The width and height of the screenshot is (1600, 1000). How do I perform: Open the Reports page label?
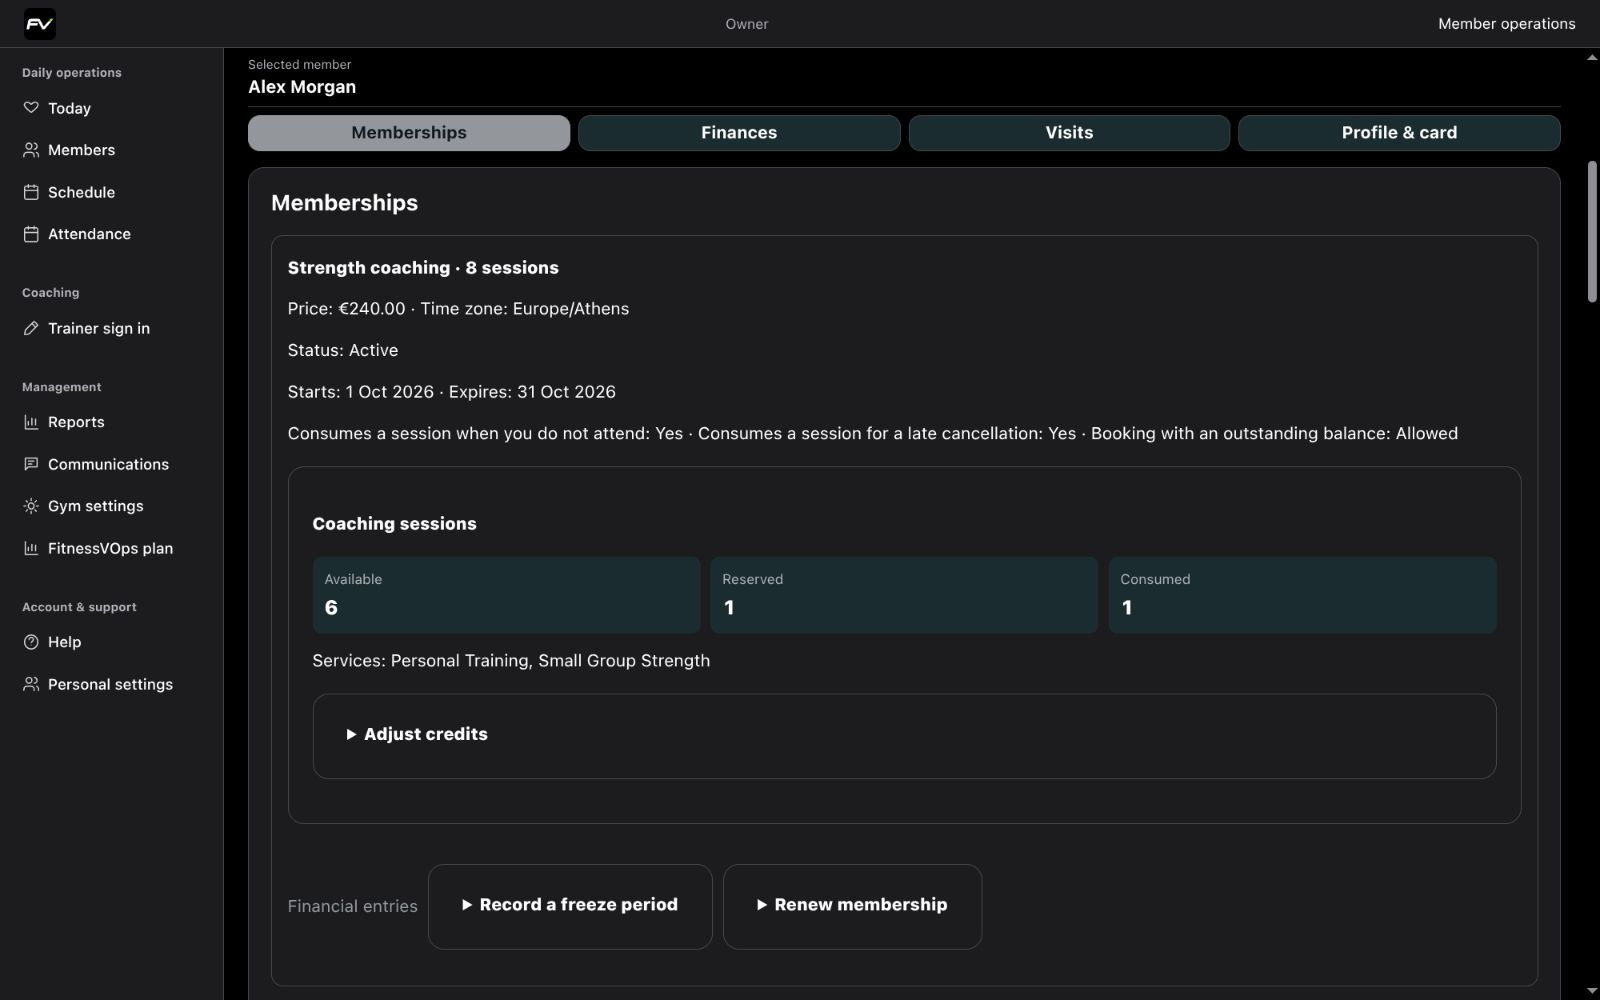click(x=76, y=422)
